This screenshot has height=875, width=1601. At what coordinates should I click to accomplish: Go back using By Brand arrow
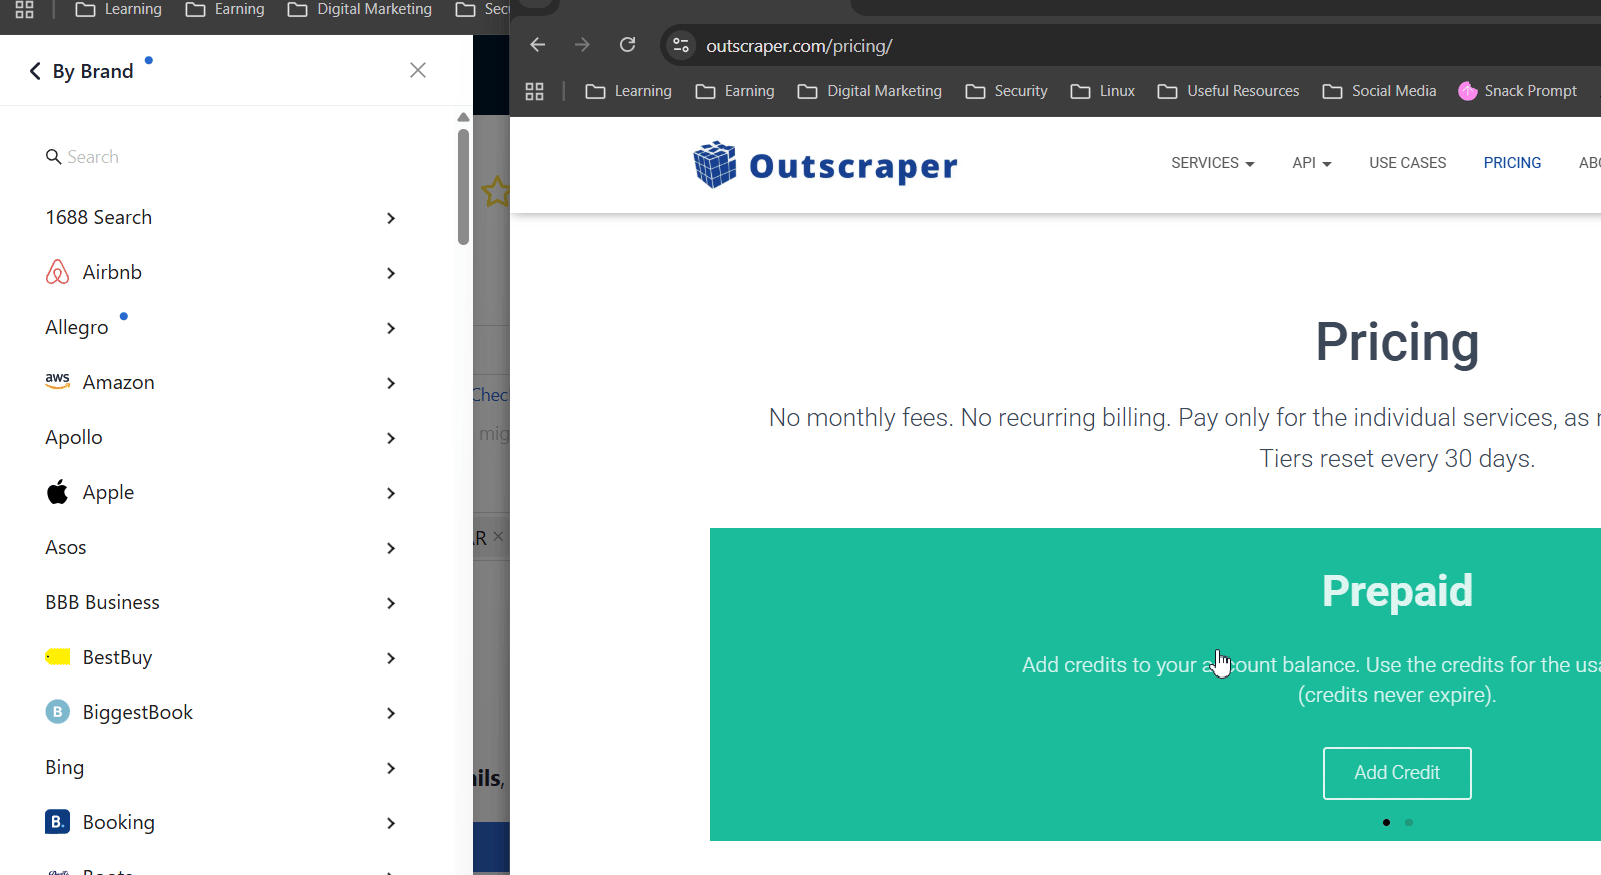pyautogui.click(x=35, y=71)
